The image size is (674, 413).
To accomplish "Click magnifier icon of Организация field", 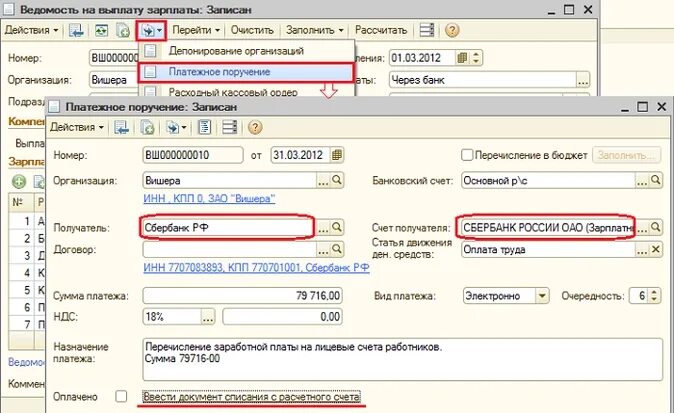I will [x=337, y=180].
